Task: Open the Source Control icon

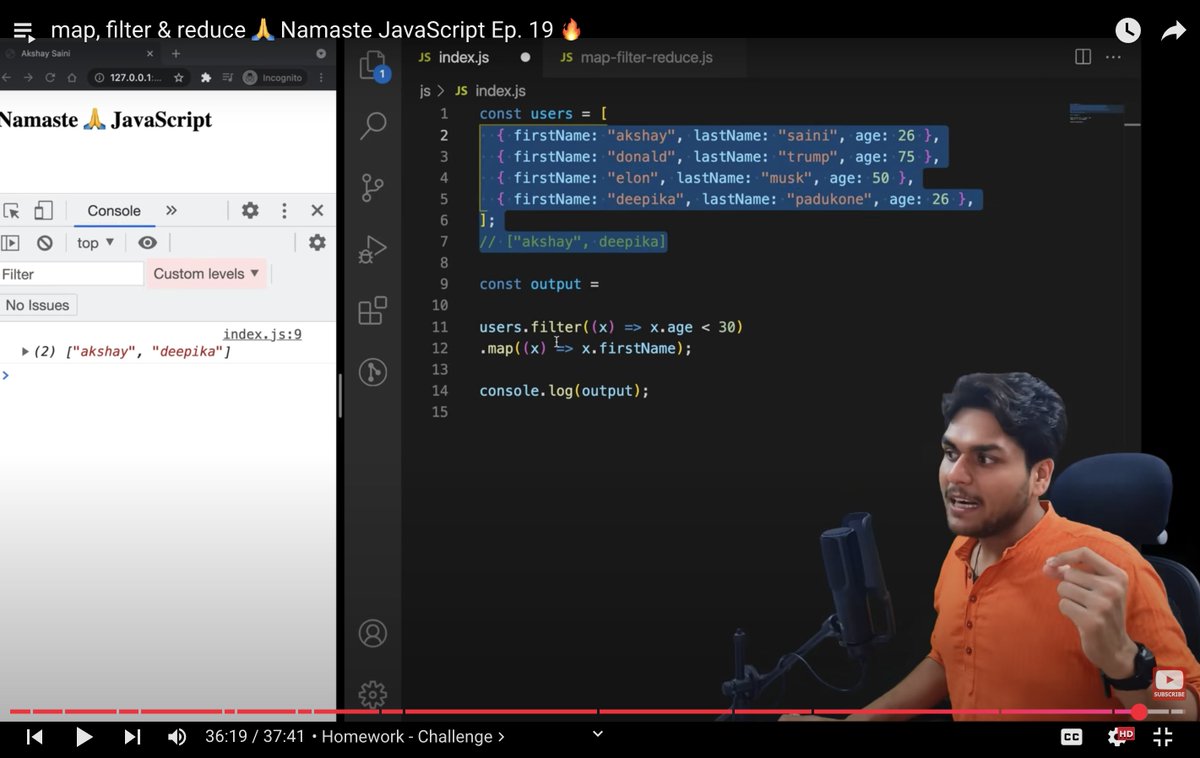Action: (x=373, y=187)
